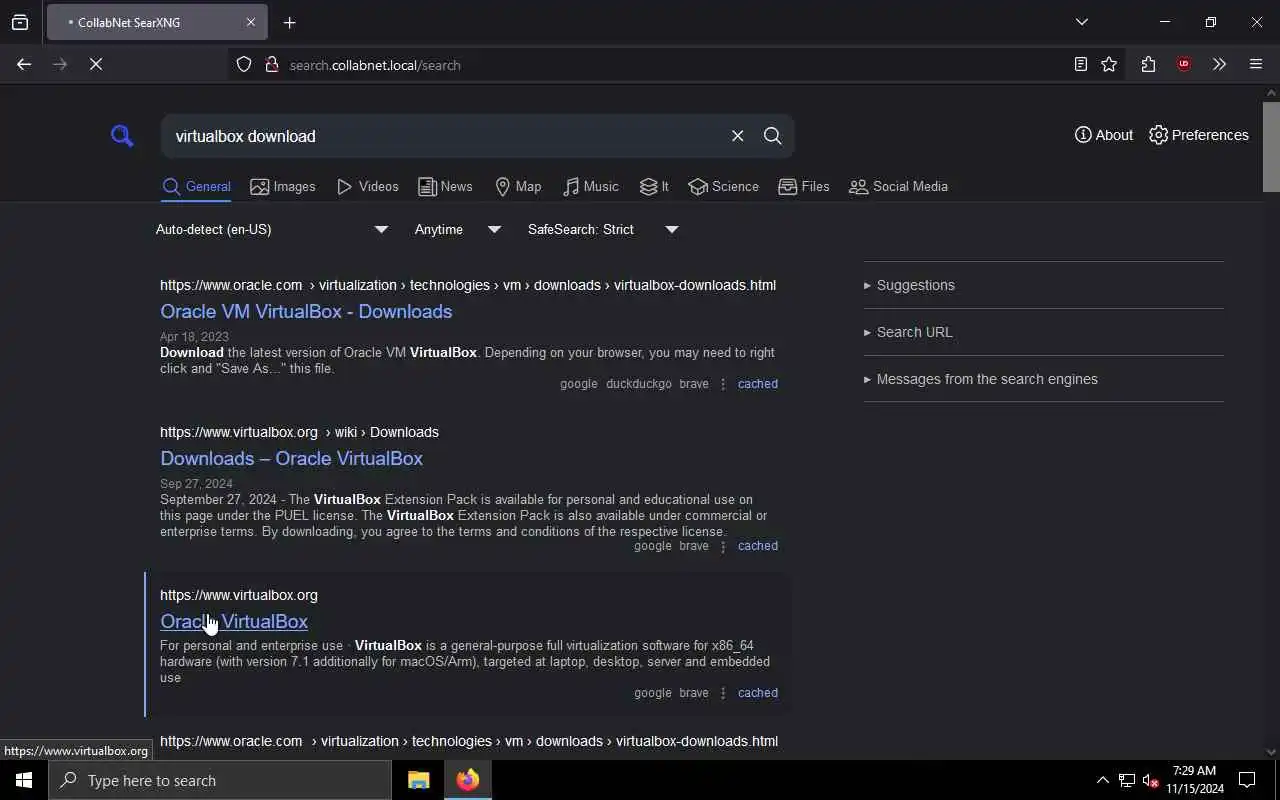Open the Oracle VirtualBox result link

pos(234,621)
